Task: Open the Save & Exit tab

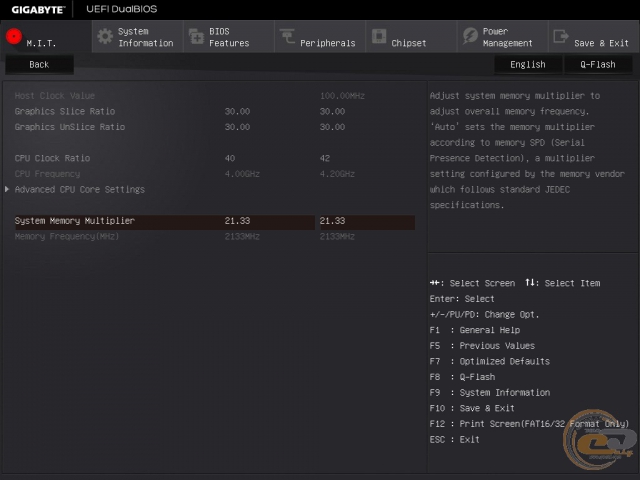Action: tap(594, 37)
